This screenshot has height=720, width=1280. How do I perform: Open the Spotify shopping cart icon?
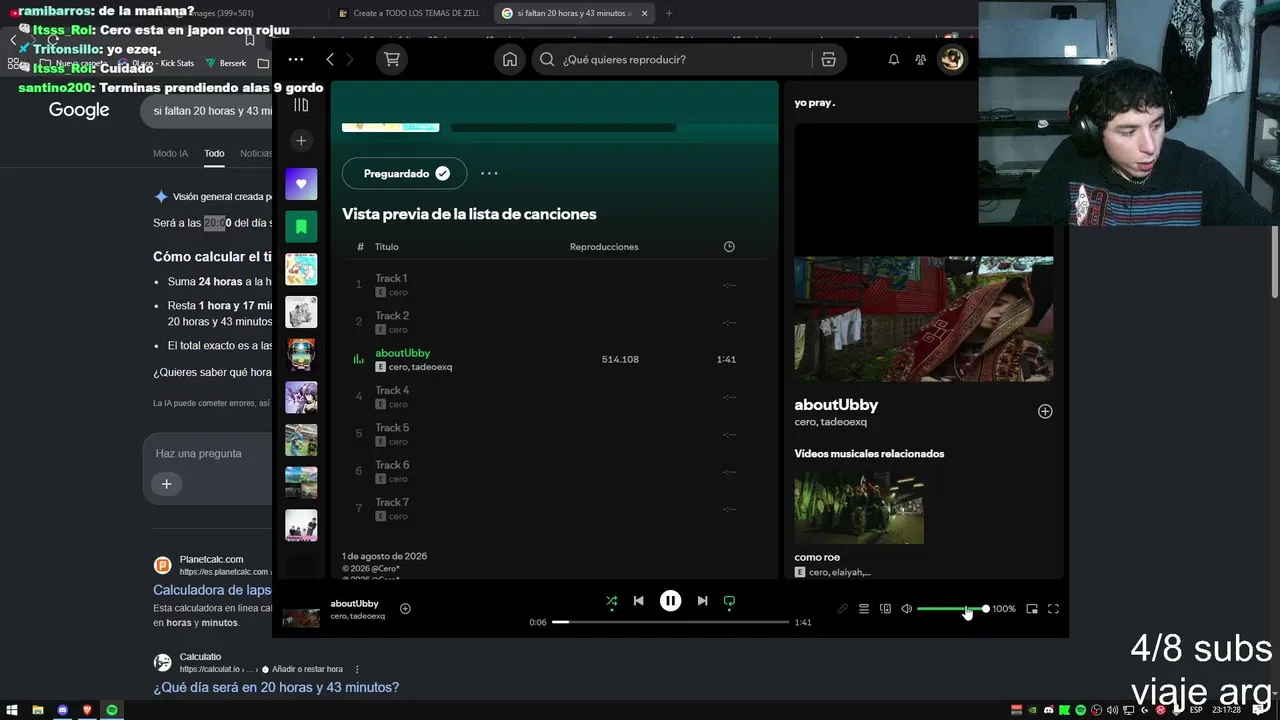pos(392,60)
